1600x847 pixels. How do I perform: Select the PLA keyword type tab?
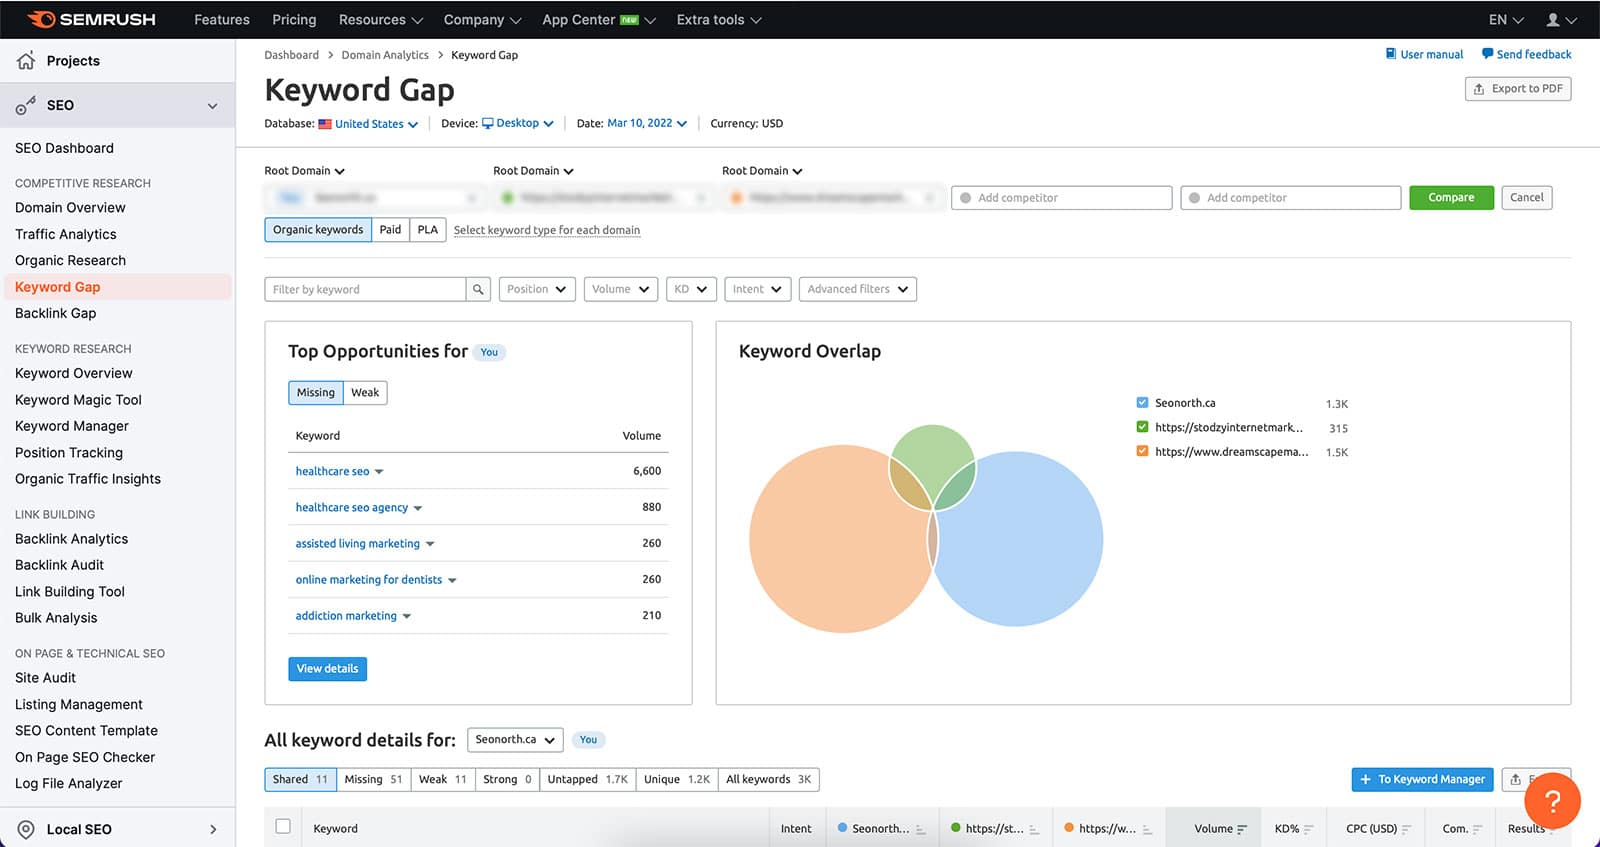click(x=428, y=230)
